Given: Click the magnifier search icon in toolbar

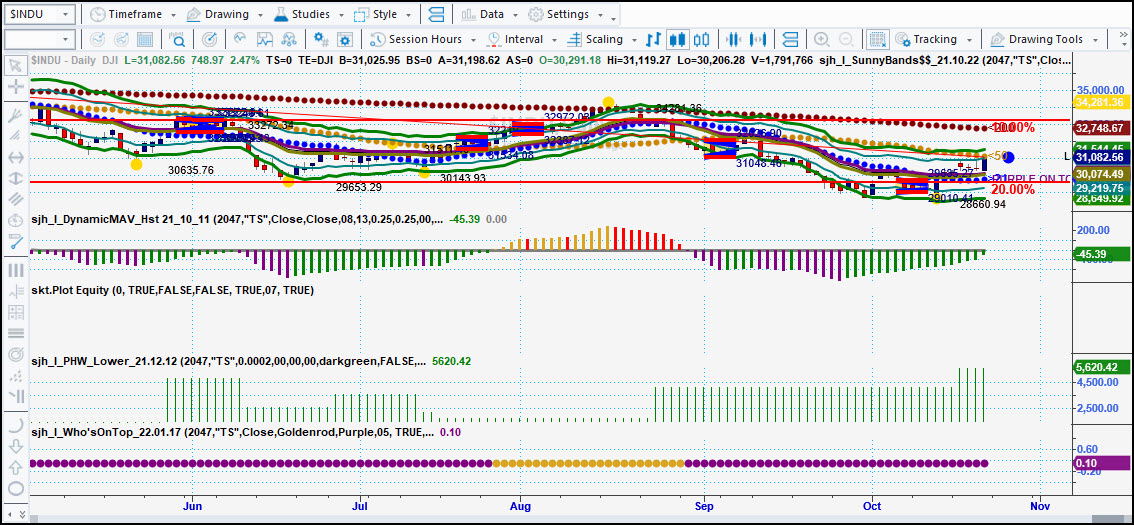Looking at the screenshot, I should tap(176, 39).
